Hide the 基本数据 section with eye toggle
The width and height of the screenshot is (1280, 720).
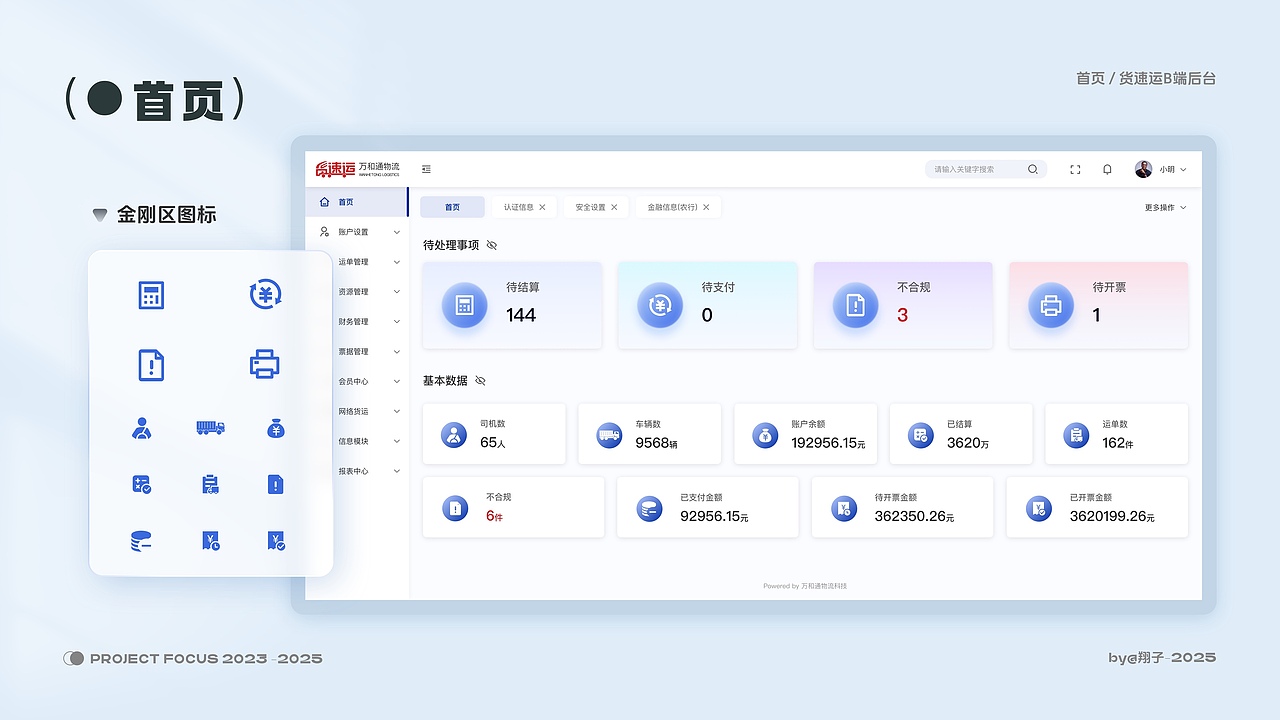pyautogui.click(x=480, y=380)
